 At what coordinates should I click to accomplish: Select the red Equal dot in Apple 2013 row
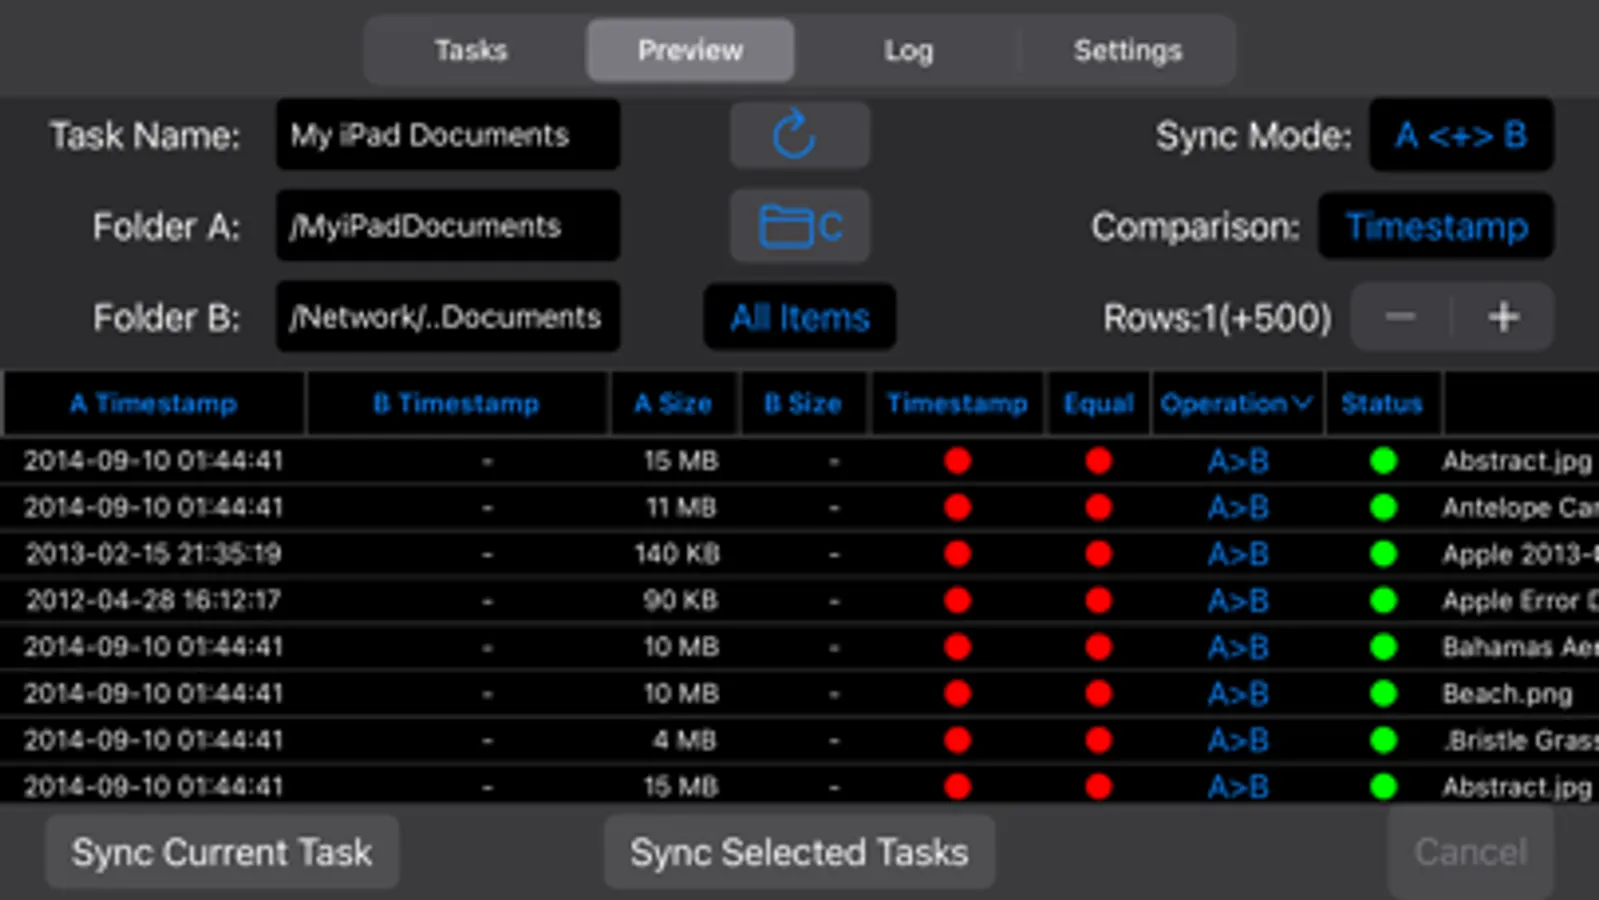(x=1099, y=554)
